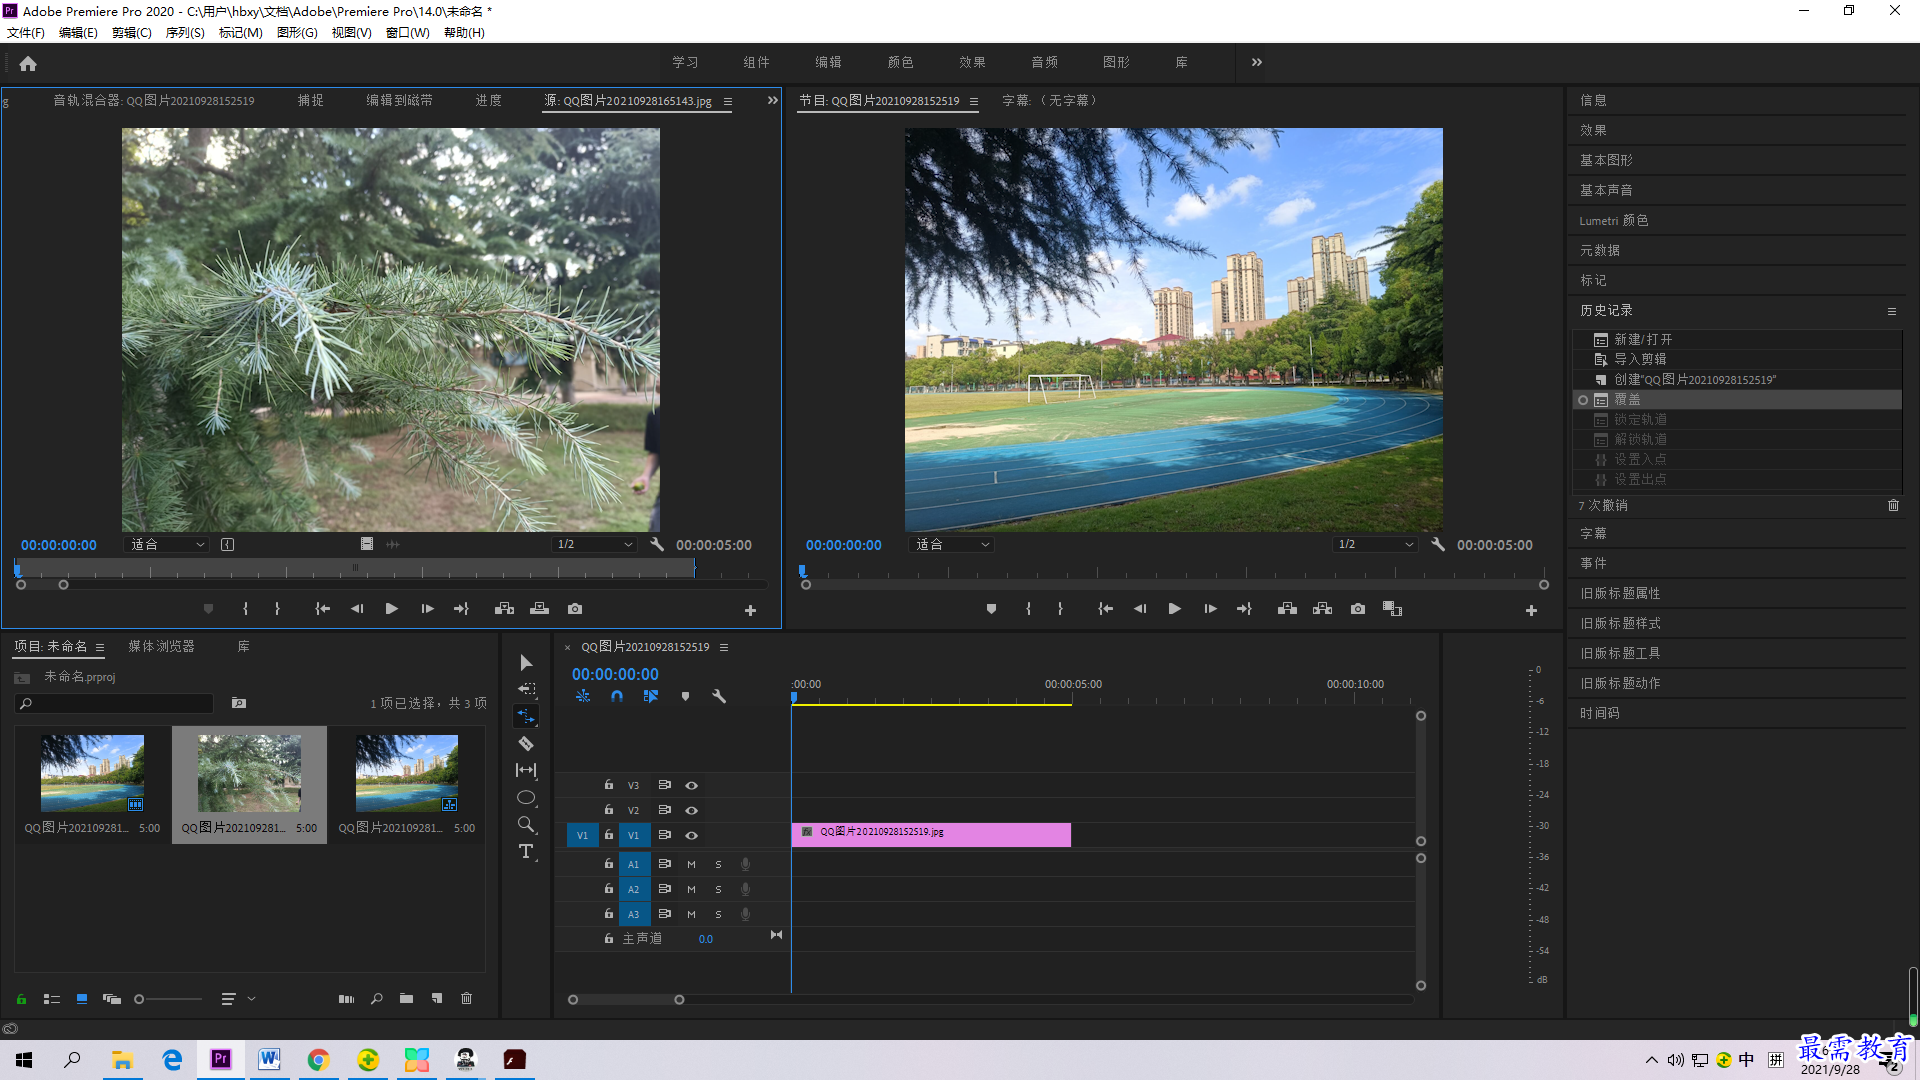This screenshot has height=1080, width=1920.
Task: Select the Slip tool
Action: (526, 770)
